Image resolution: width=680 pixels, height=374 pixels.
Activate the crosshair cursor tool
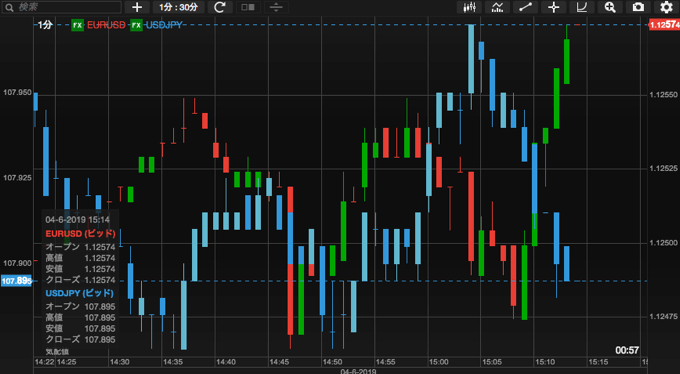tap(554, 7)
